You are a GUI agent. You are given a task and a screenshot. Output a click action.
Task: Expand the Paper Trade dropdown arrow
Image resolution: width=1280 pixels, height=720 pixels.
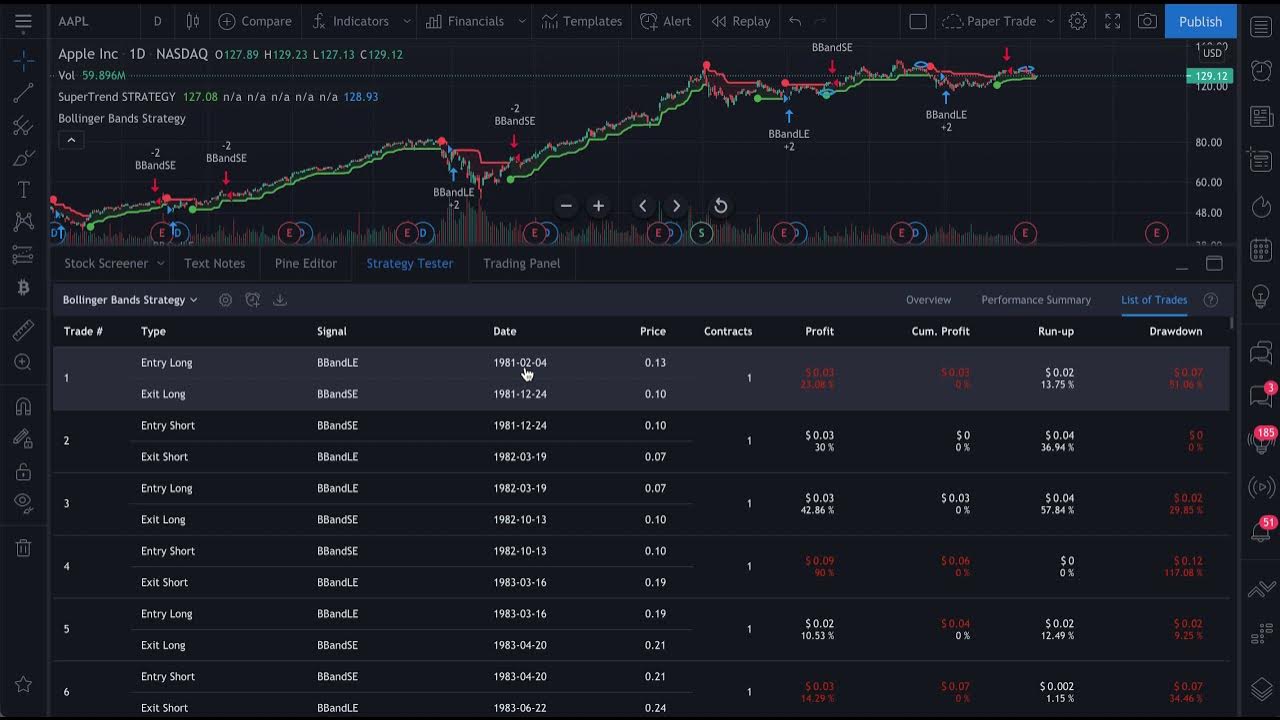point(1050,21)
